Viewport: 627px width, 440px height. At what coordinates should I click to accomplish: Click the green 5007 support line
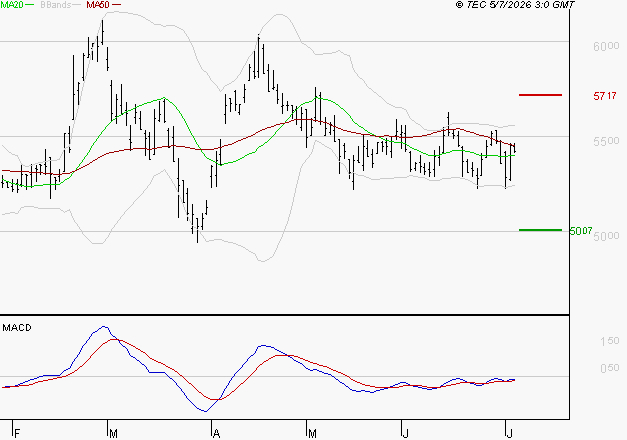click(x=540, y=230)
